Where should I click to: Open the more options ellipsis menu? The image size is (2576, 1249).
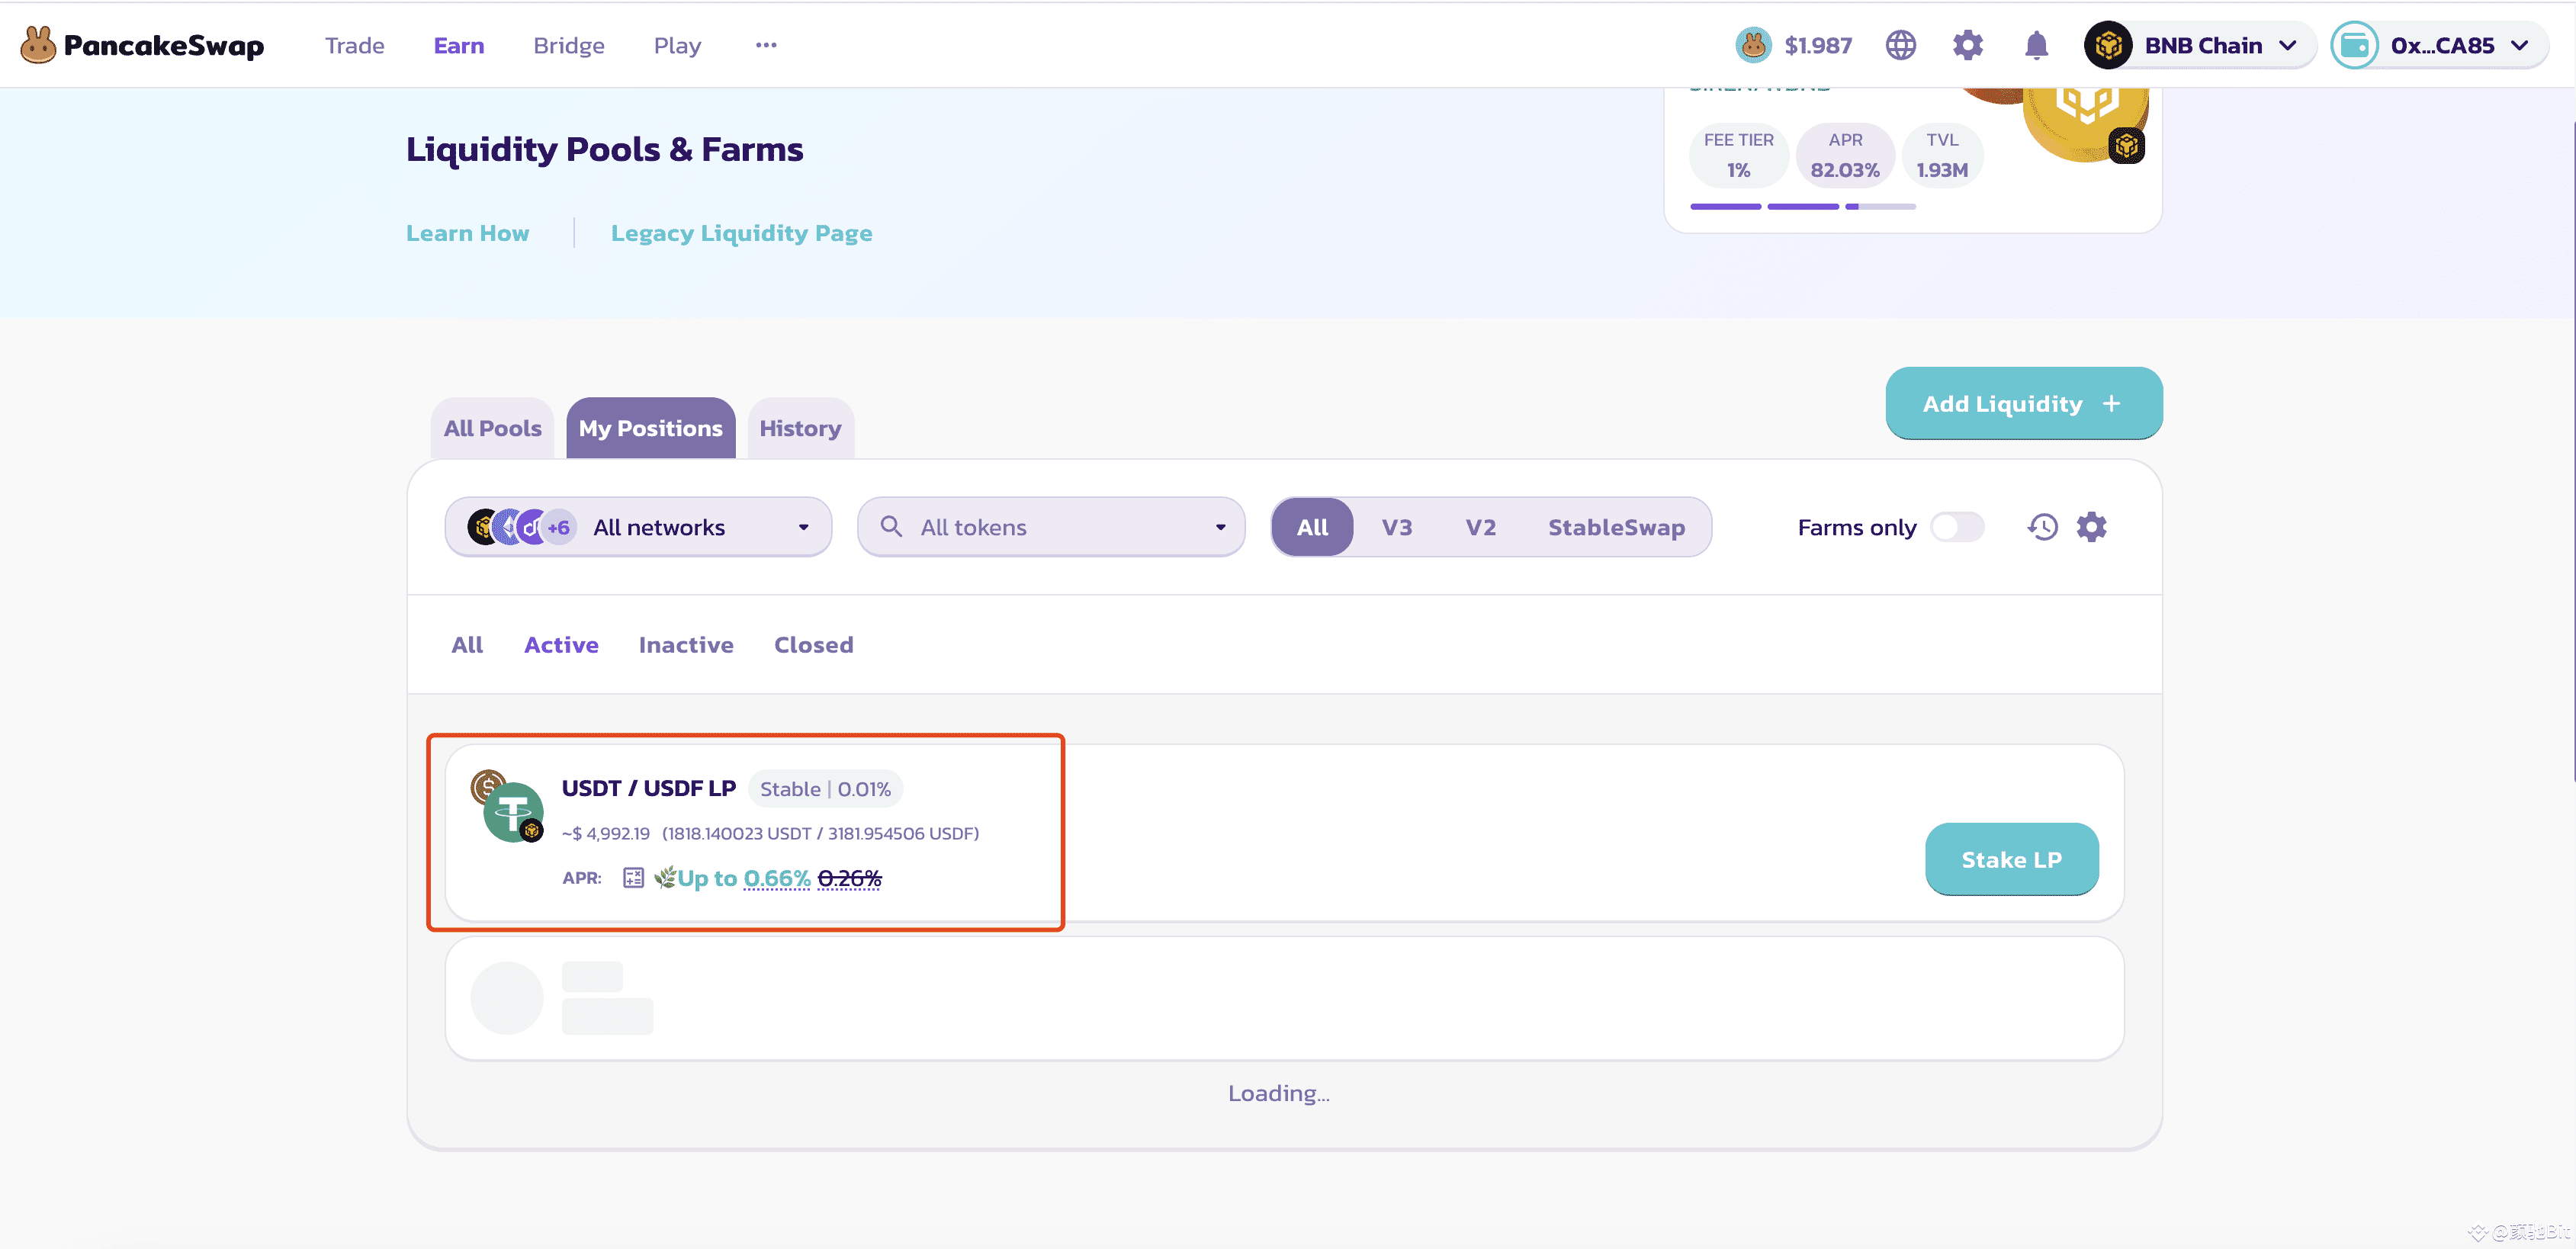coord(766,45)
